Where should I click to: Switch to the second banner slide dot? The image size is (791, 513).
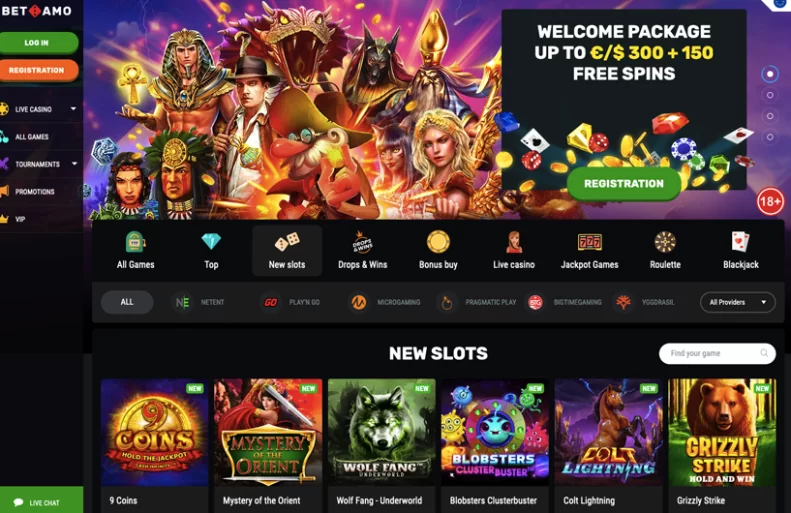(770, 95)
